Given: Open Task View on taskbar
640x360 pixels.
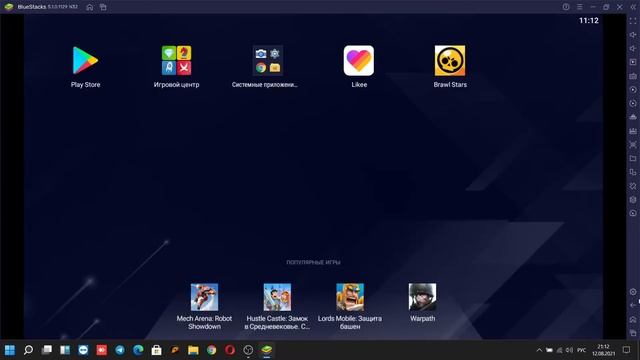Looking at the screenshot, I should 47,350.
